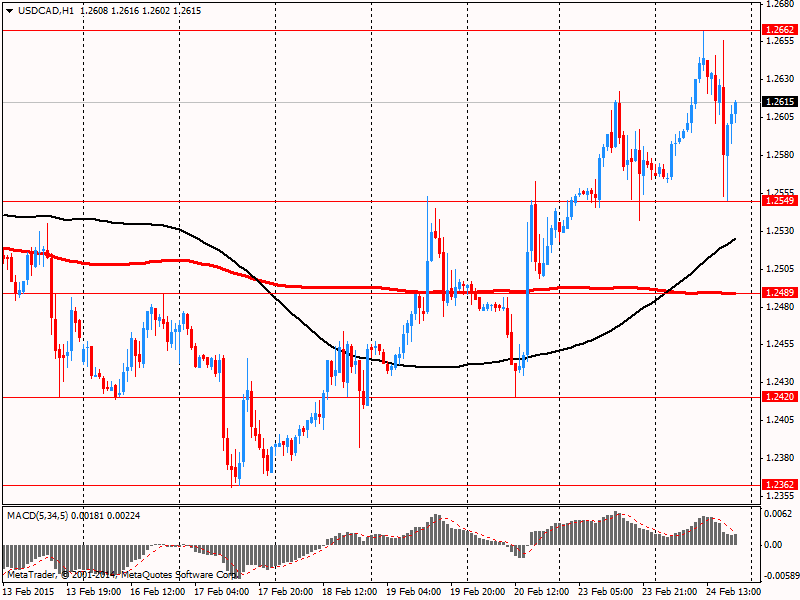Select the 0.0062 MACD scale value
This screenshot has height=600, width=800.
pyautogui.click(x=778, y=514)
